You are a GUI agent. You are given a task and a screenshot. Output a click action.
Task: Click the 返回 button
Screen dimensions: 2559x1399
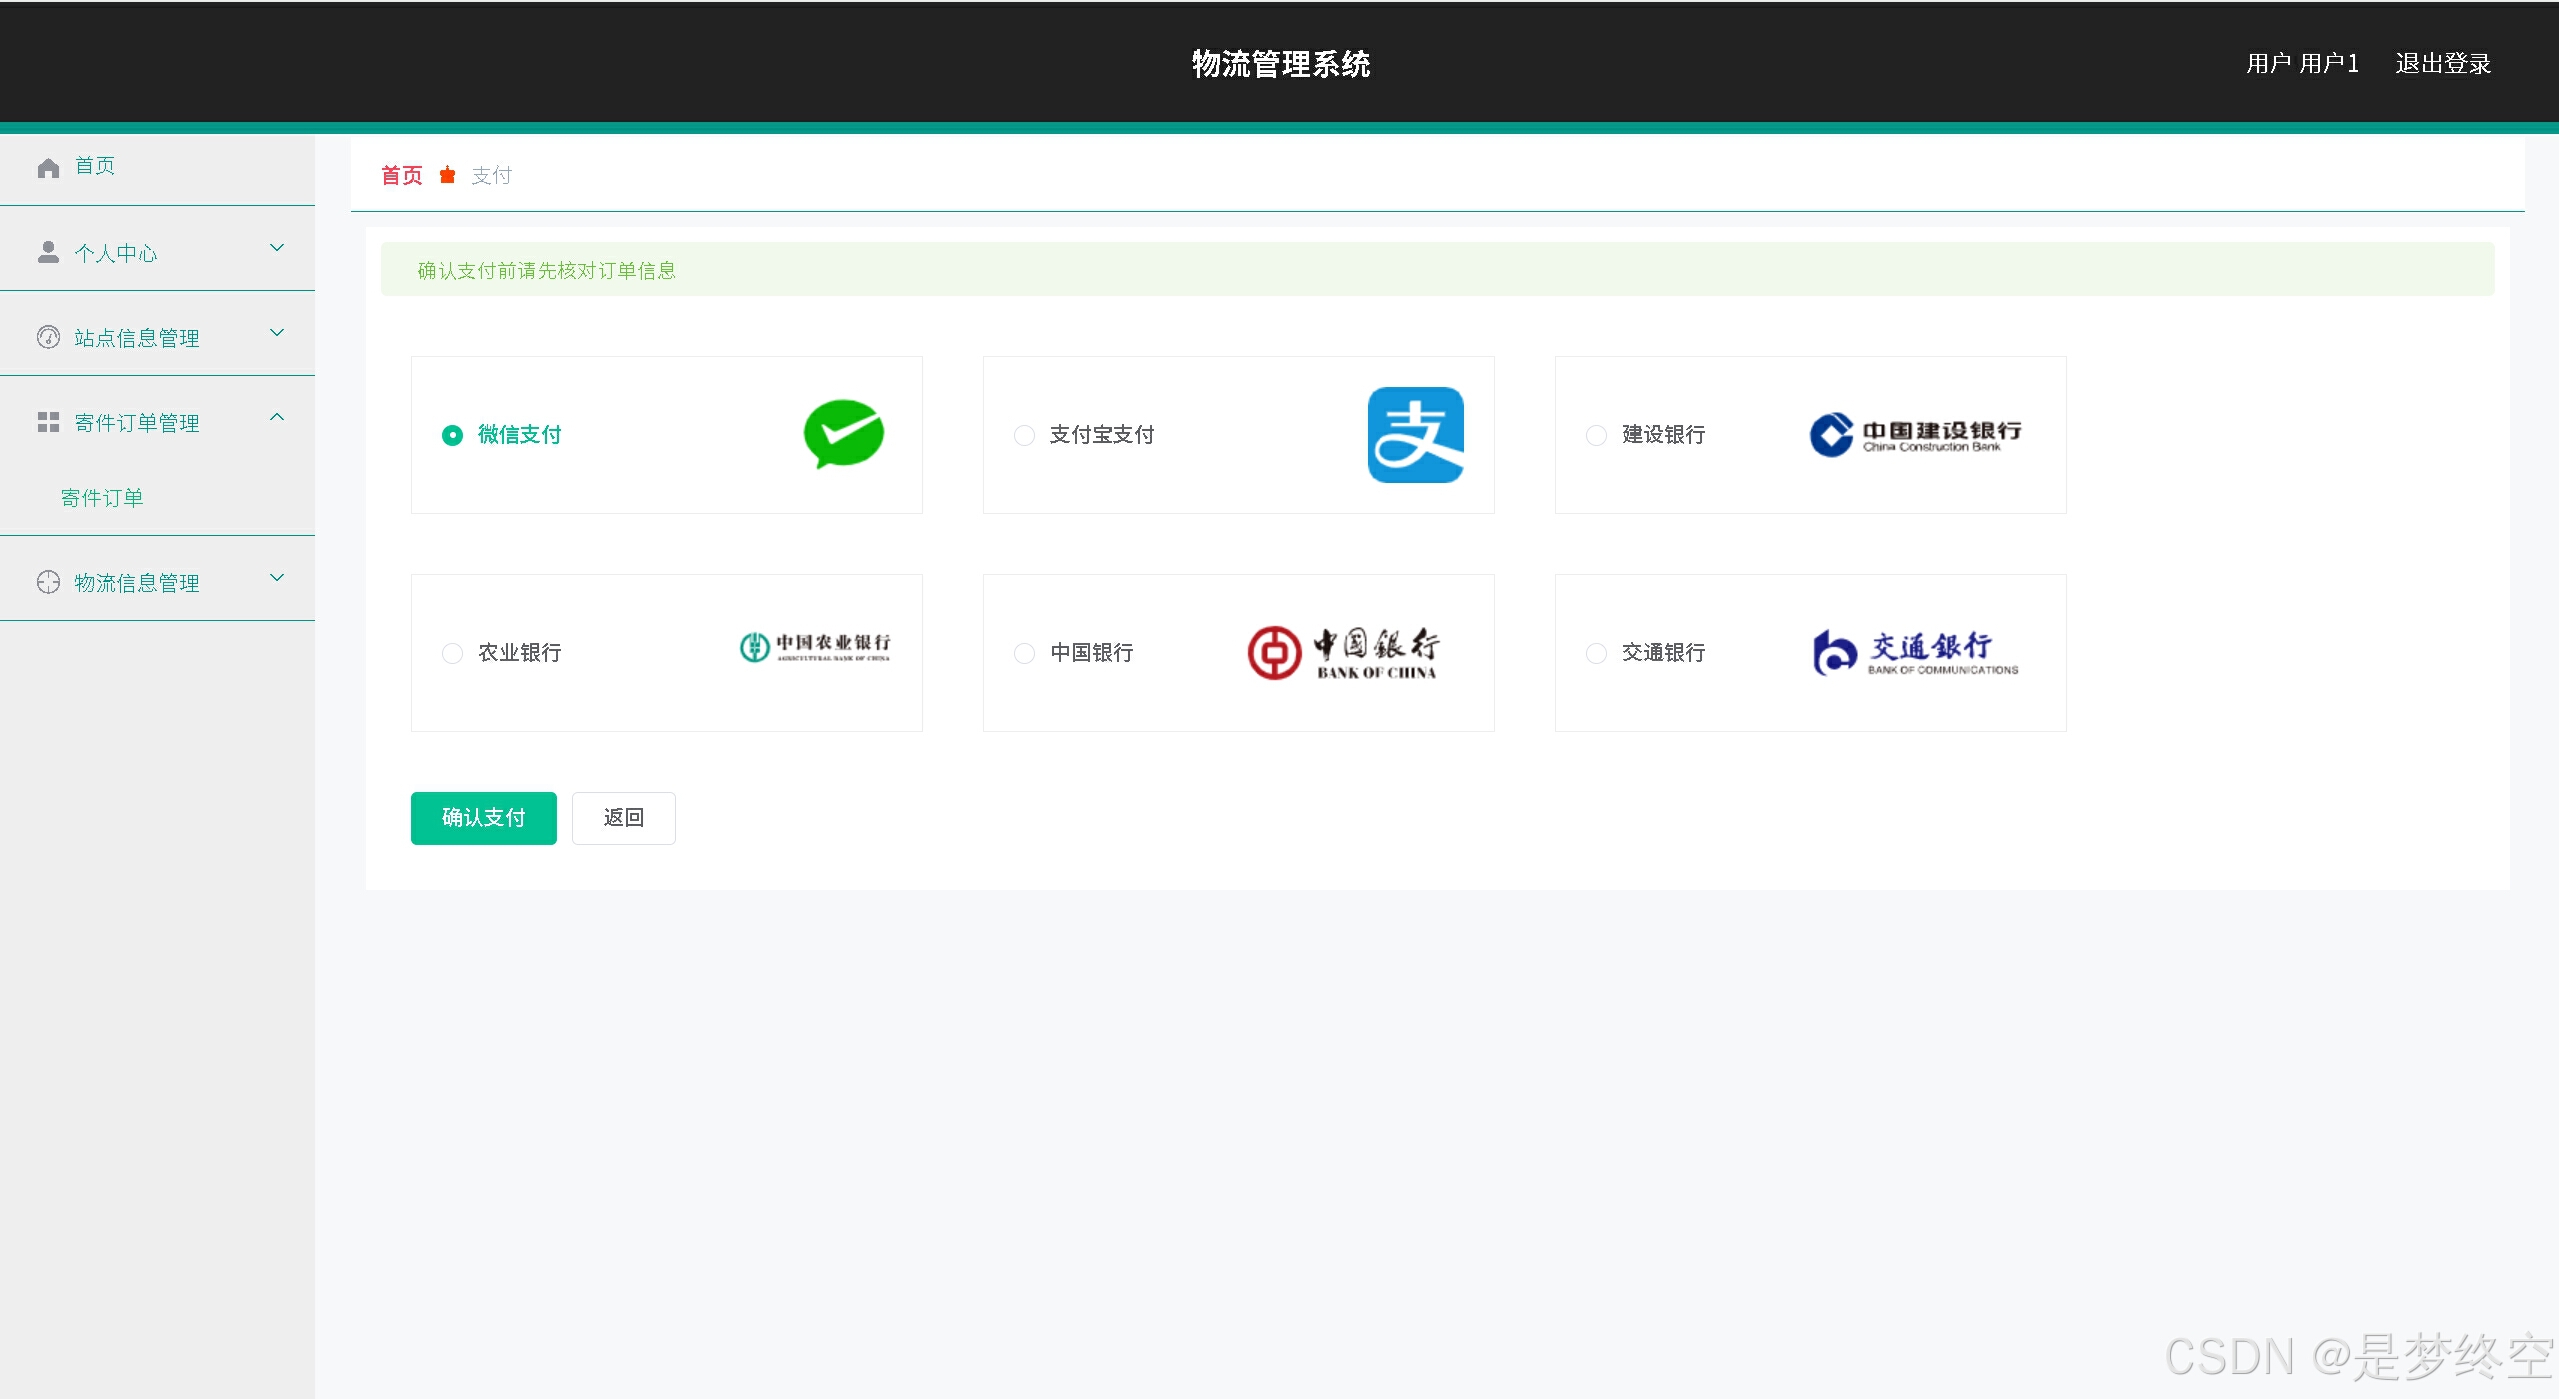click(x=623, y=818)
